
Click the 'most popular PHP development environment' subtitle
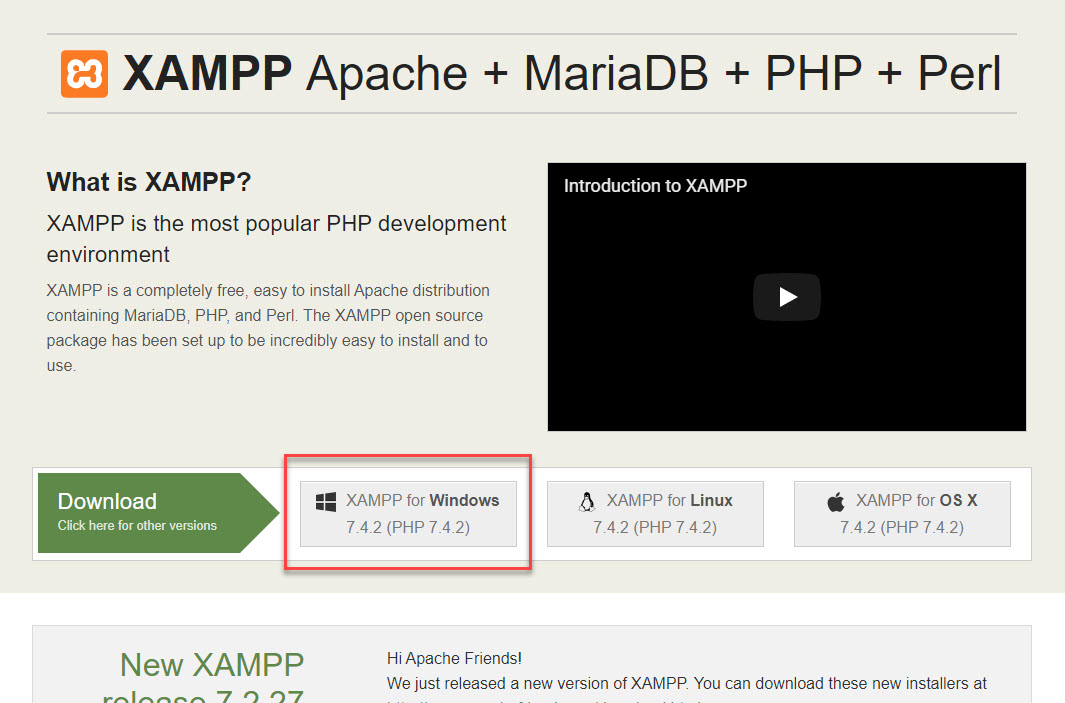[x=276, y=238]
